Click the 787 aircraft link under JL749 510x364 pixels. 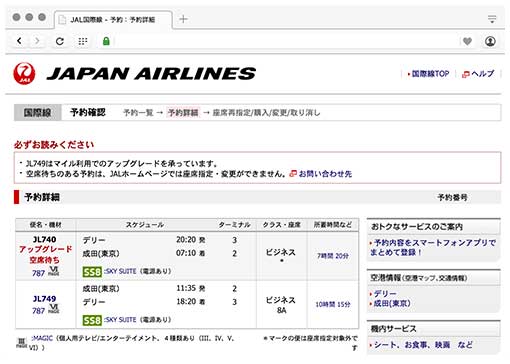tap(38, 311)
